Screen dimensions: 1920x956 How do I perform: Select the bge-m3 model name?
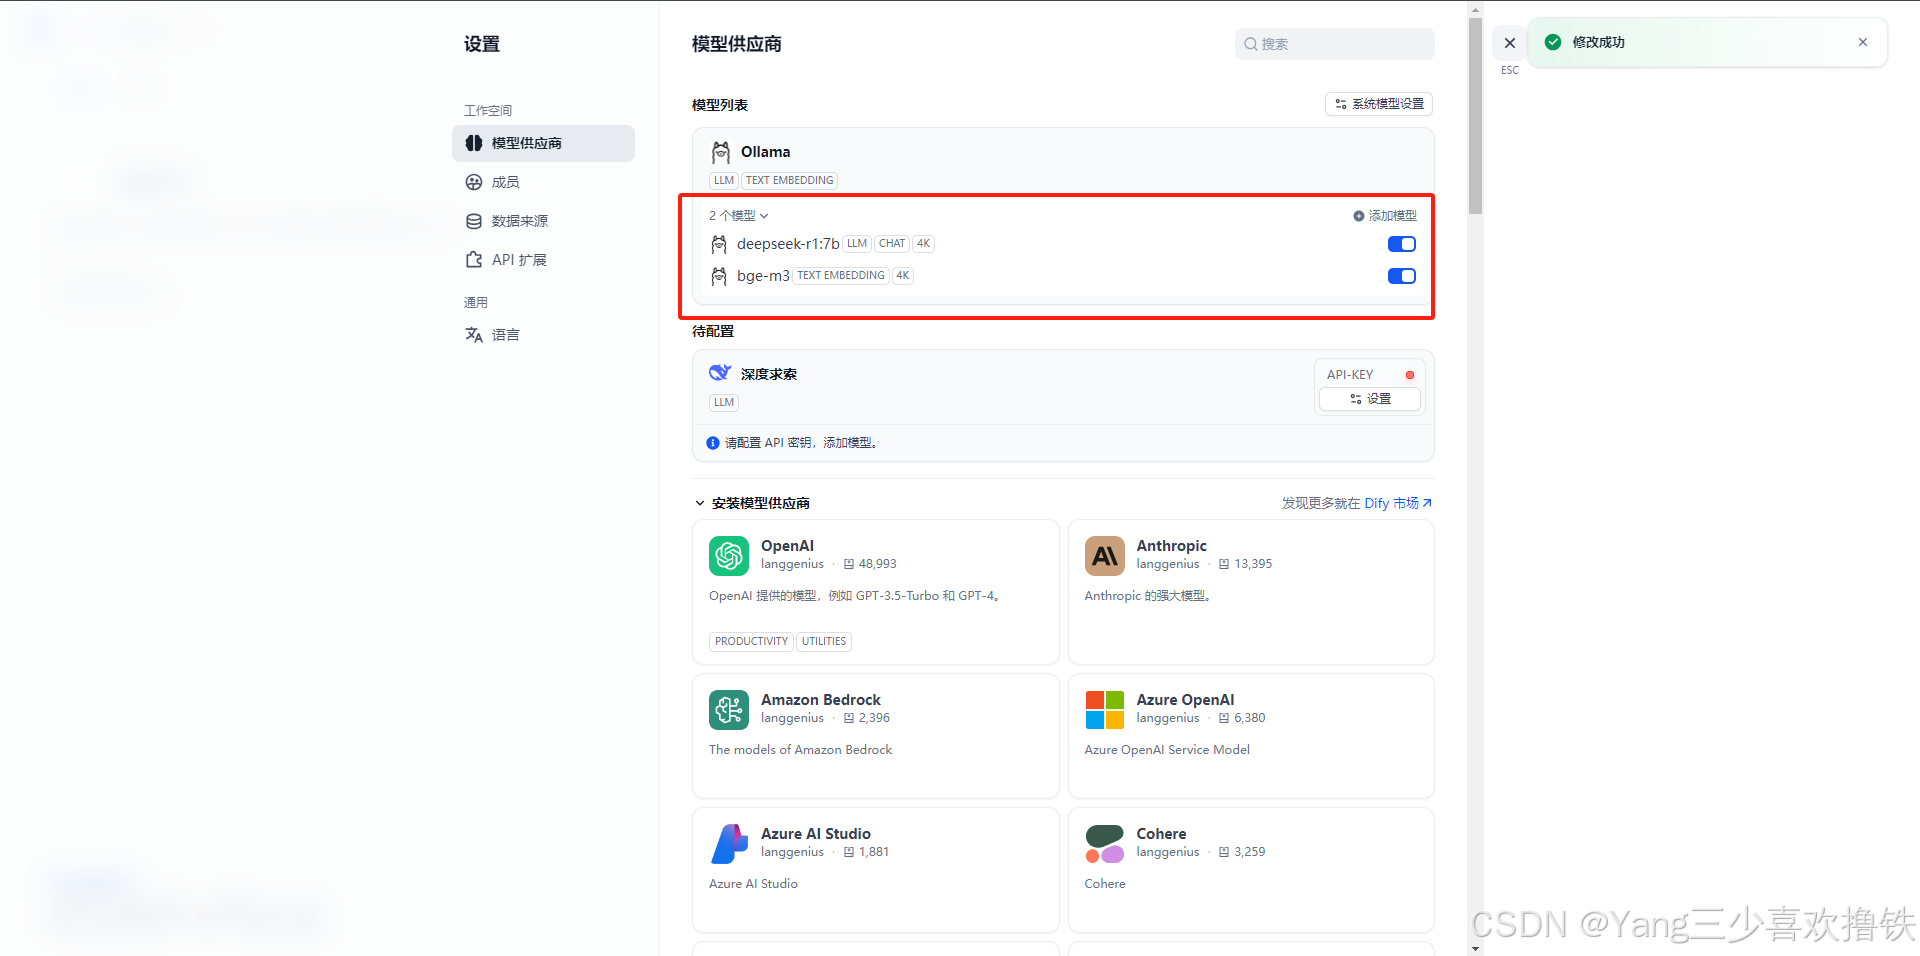pos(763,276)
